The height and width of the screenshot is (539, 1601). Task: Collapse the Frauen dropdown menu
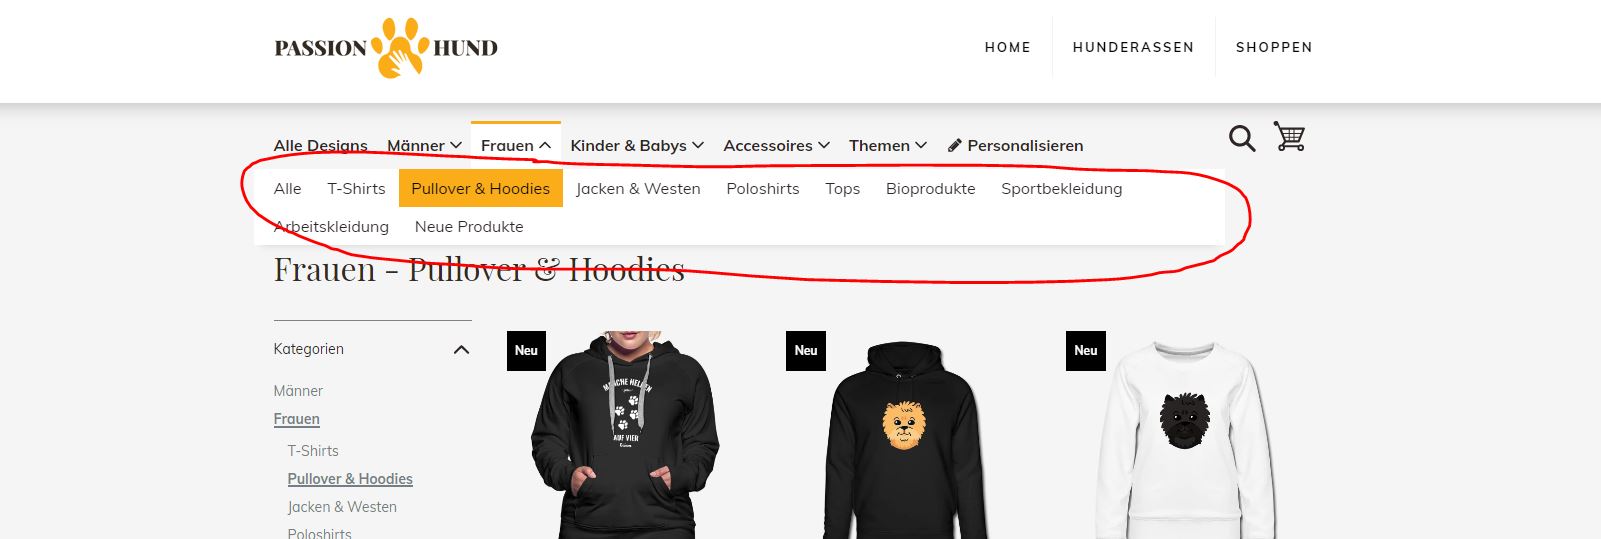(x=516, y=146)
